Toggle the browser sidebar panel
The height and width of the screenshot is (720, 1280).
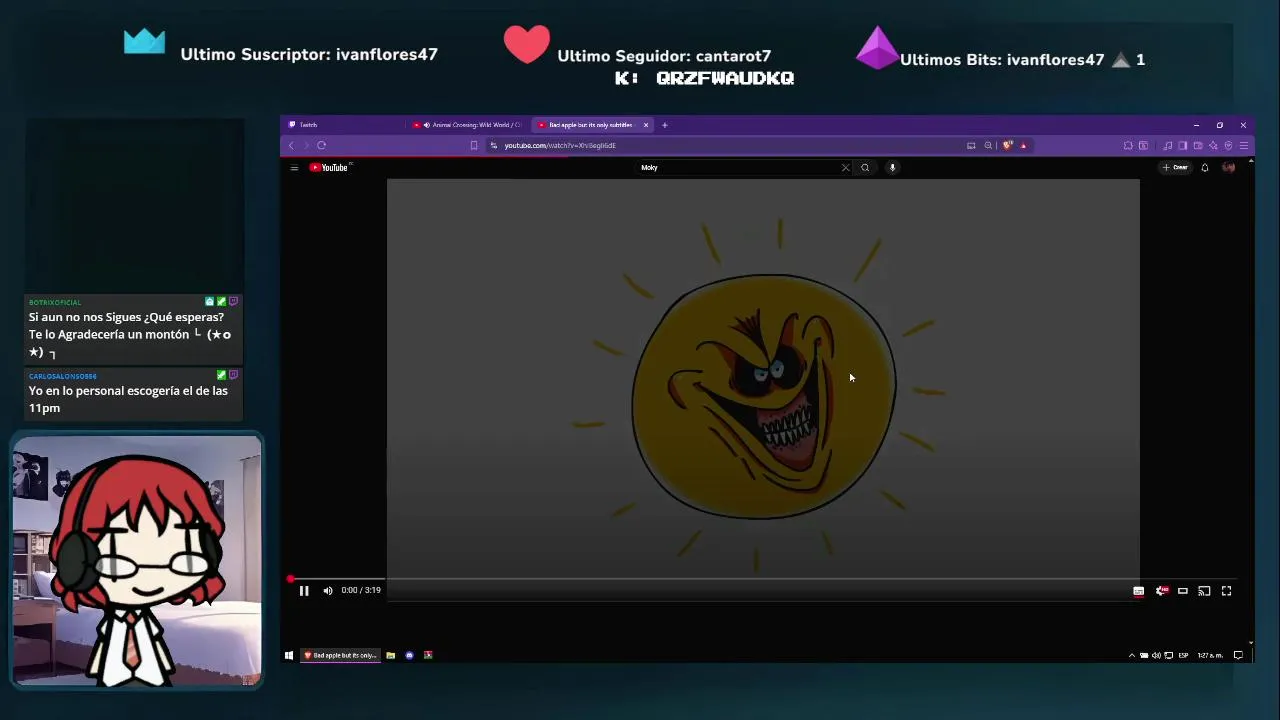[x=1182, y=146]
